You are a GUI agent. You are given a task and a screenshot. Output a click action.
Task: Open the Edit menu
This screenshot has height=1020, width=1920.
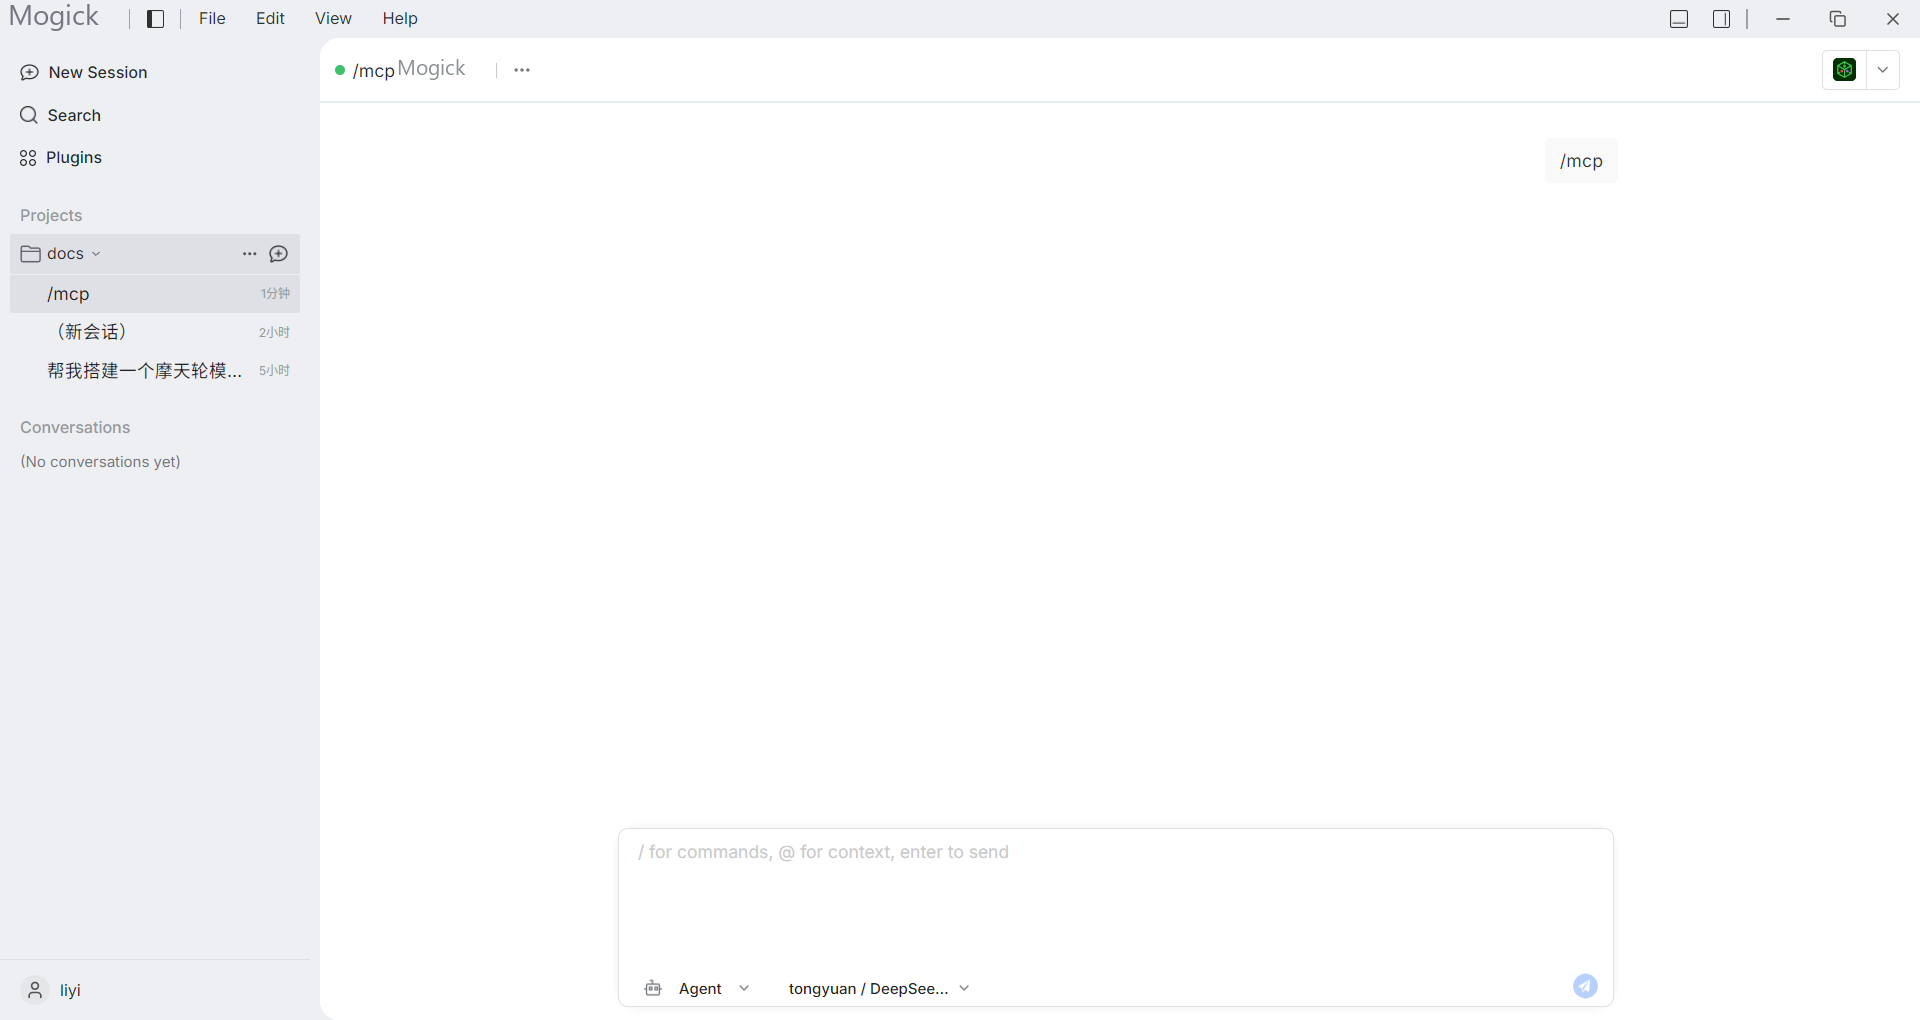coord(270,19)
